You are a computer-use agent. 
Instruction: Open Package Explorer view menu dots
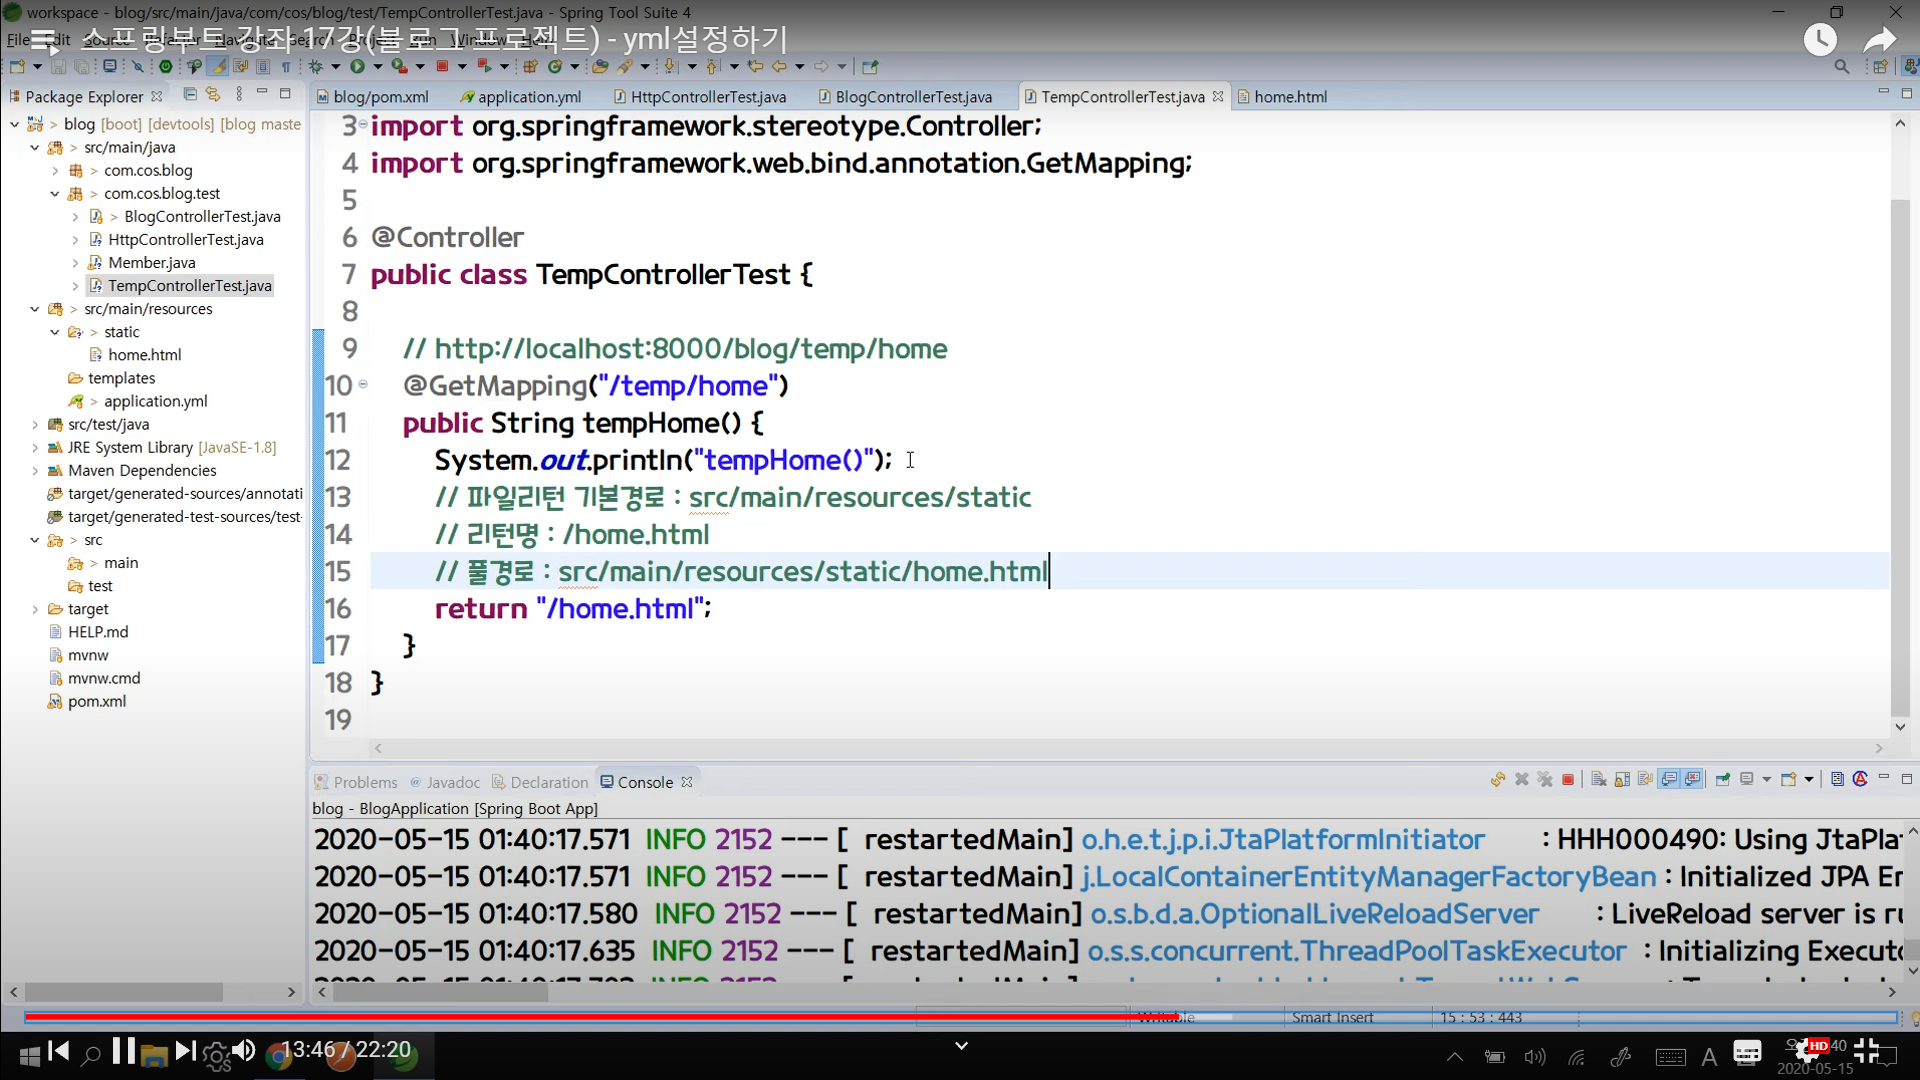tap(239, 94)
